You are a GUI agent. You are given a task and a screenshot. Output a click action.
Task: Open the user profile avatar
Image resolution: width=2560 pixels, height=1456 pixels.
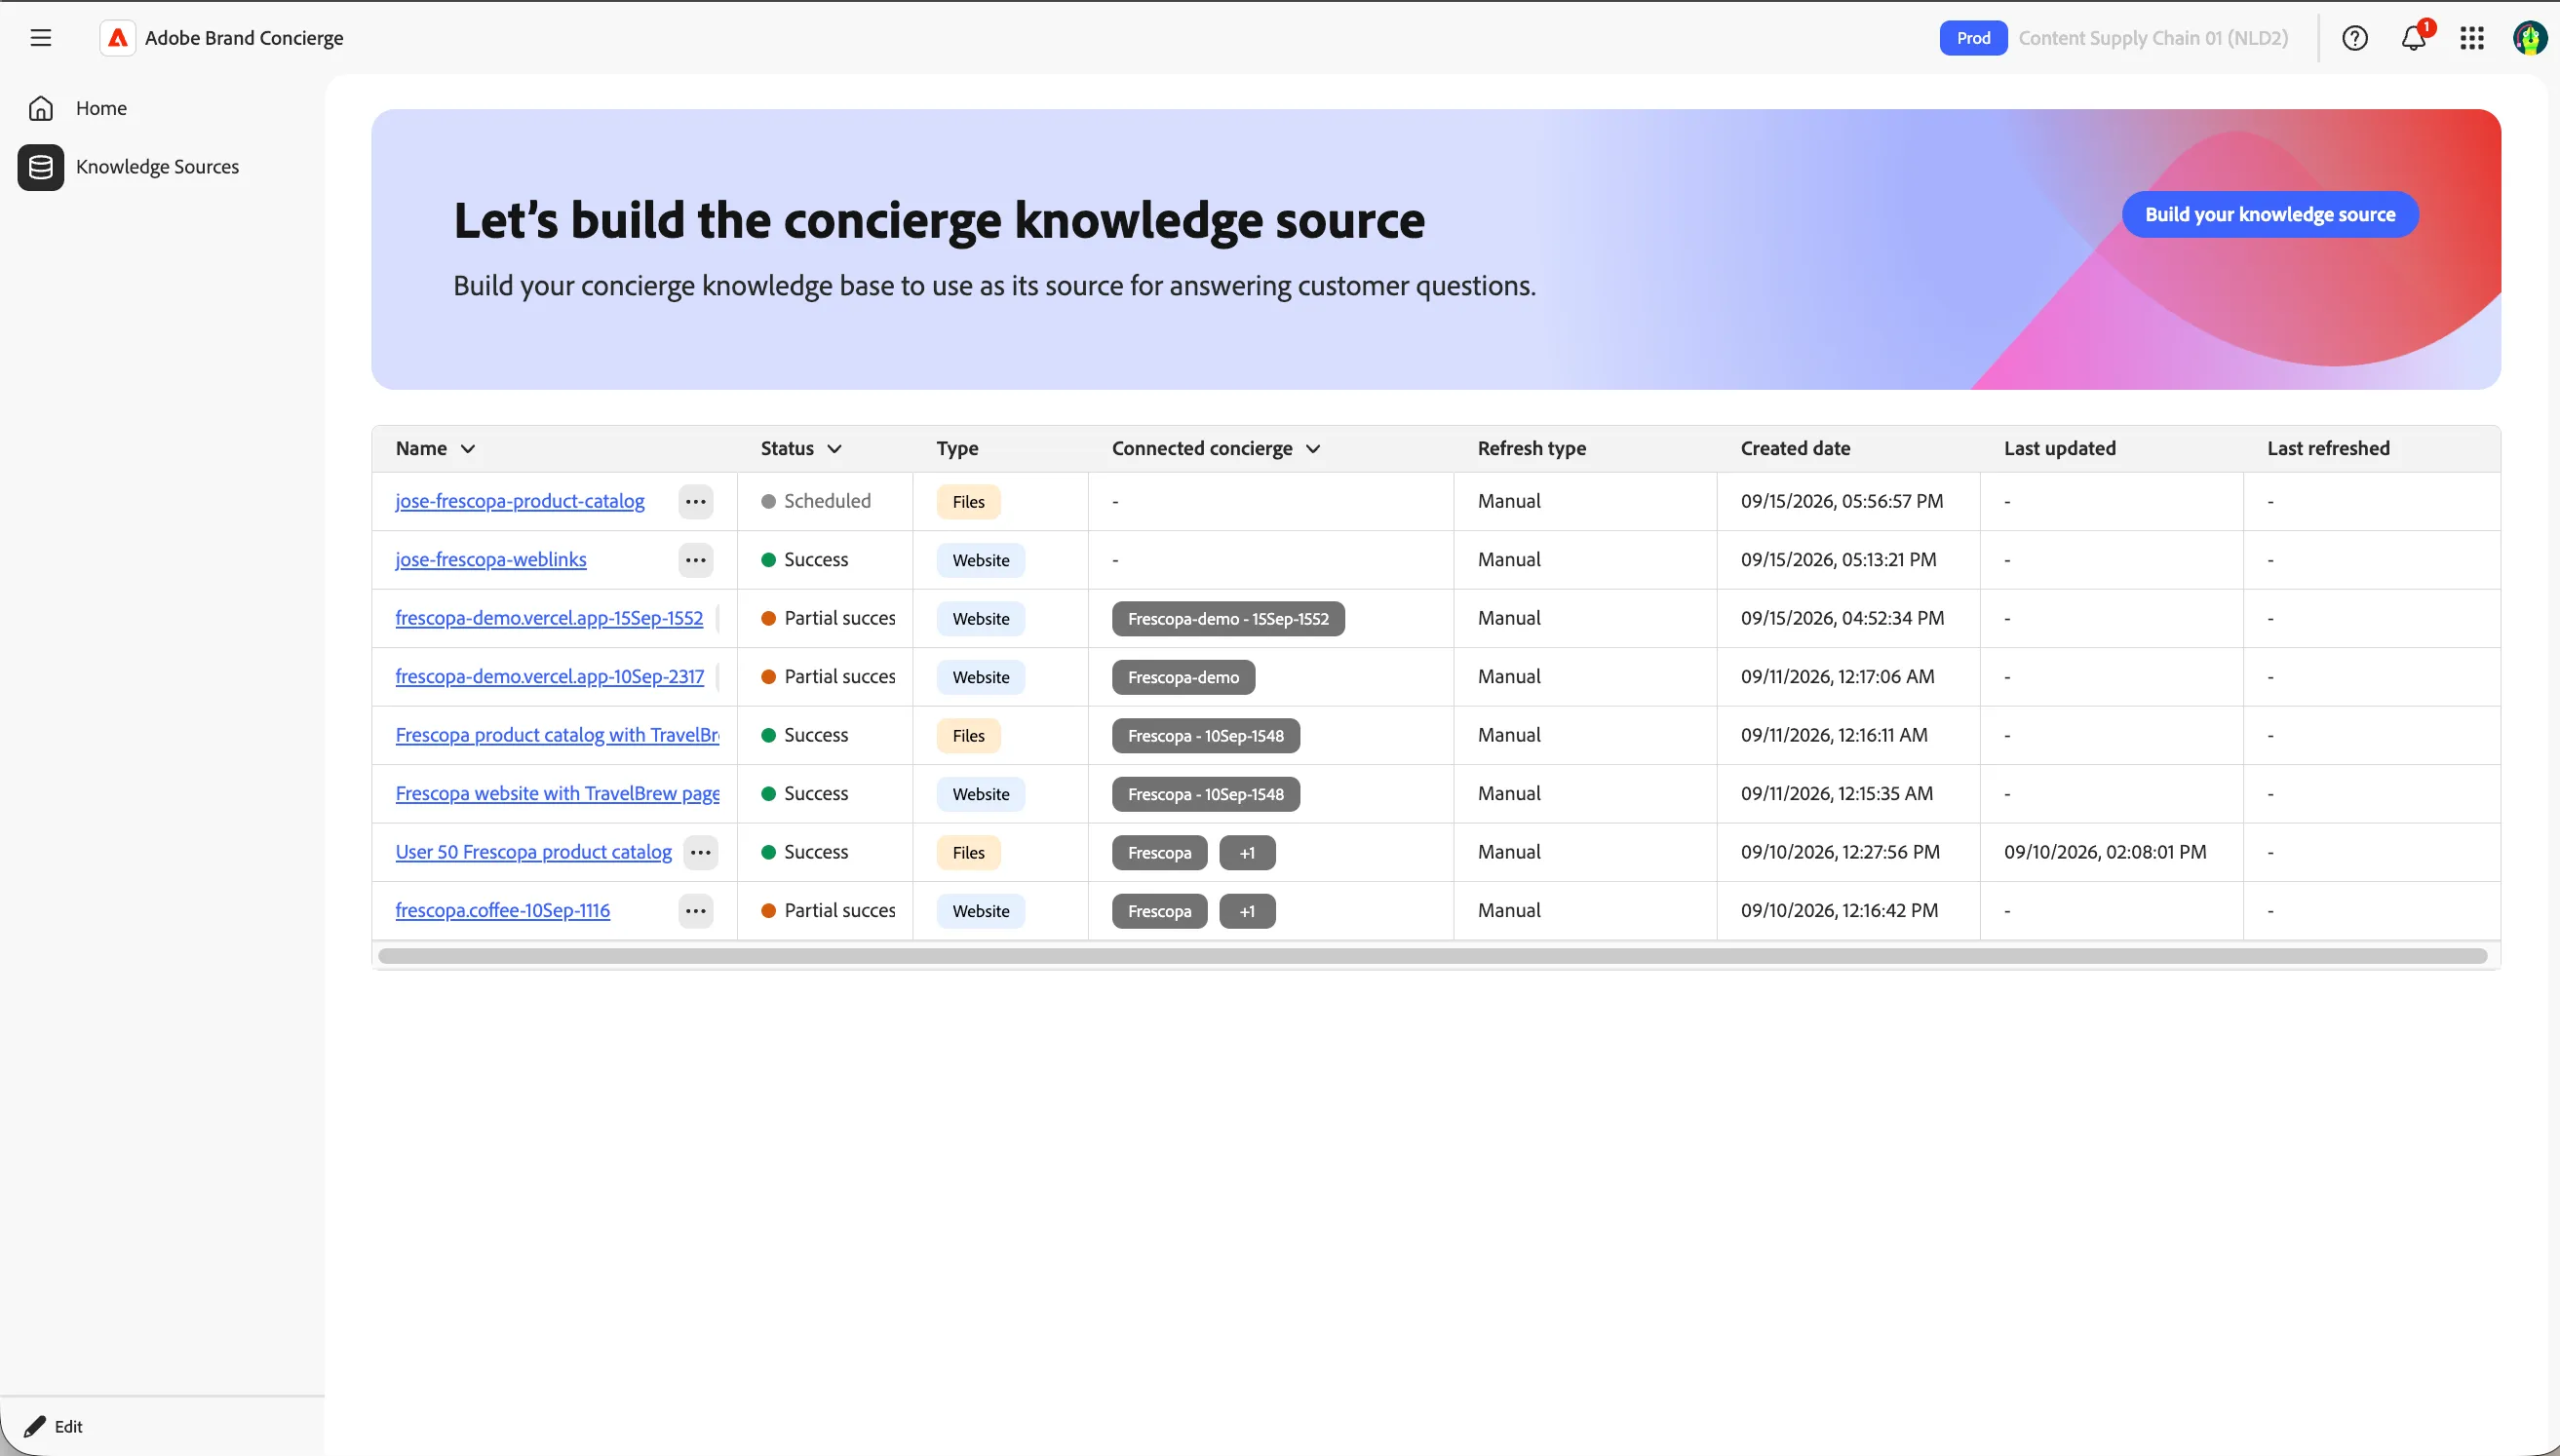2530,38
